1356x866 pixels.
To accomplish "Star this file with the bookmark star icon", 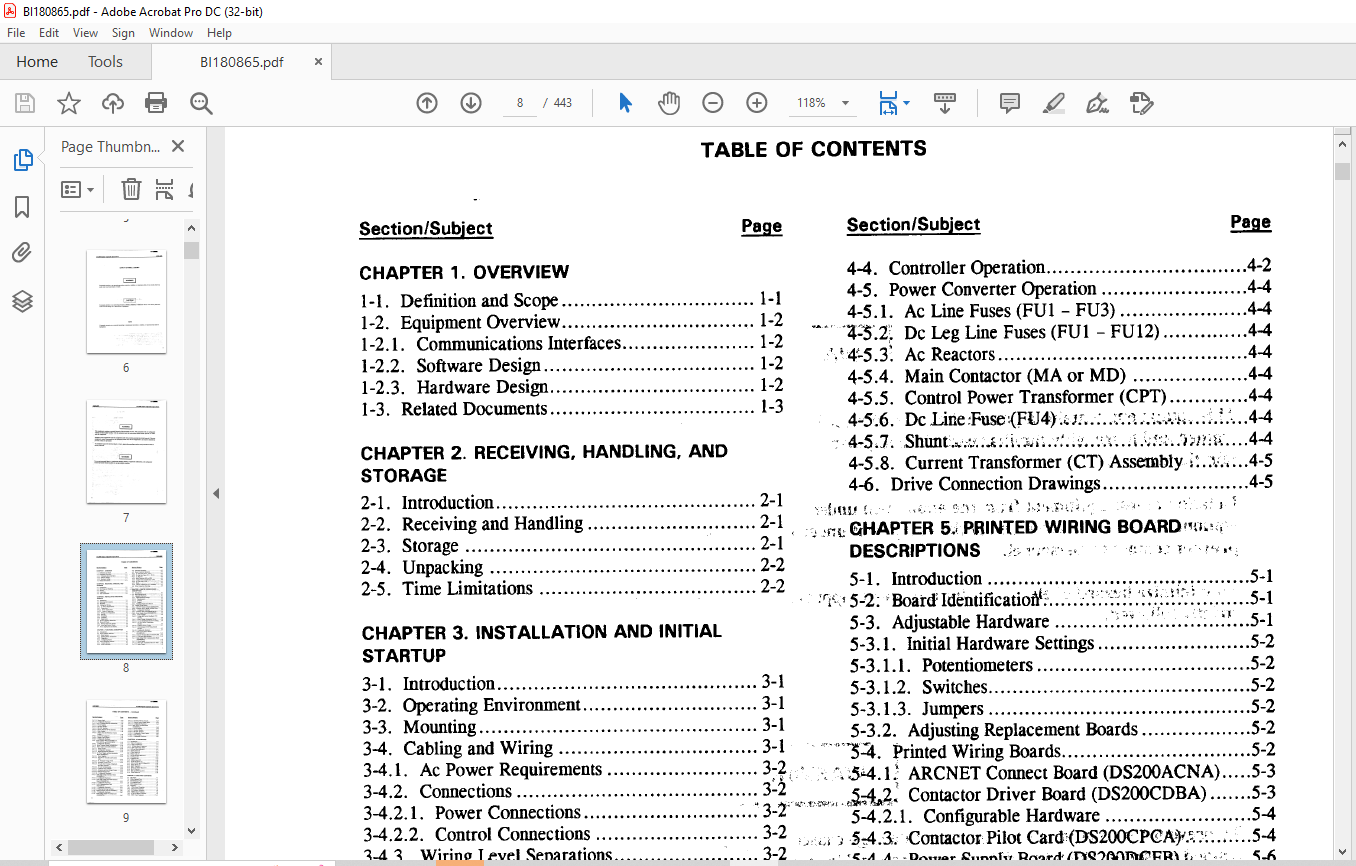I will [68, 103].
